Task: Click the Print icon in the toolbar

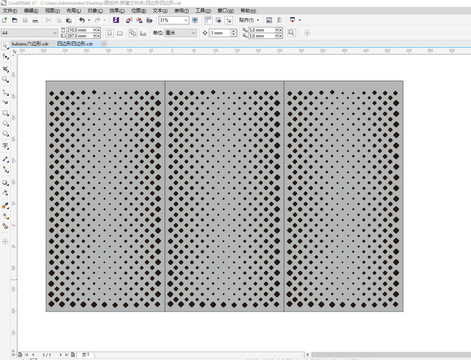Action: tap(35, 20)
